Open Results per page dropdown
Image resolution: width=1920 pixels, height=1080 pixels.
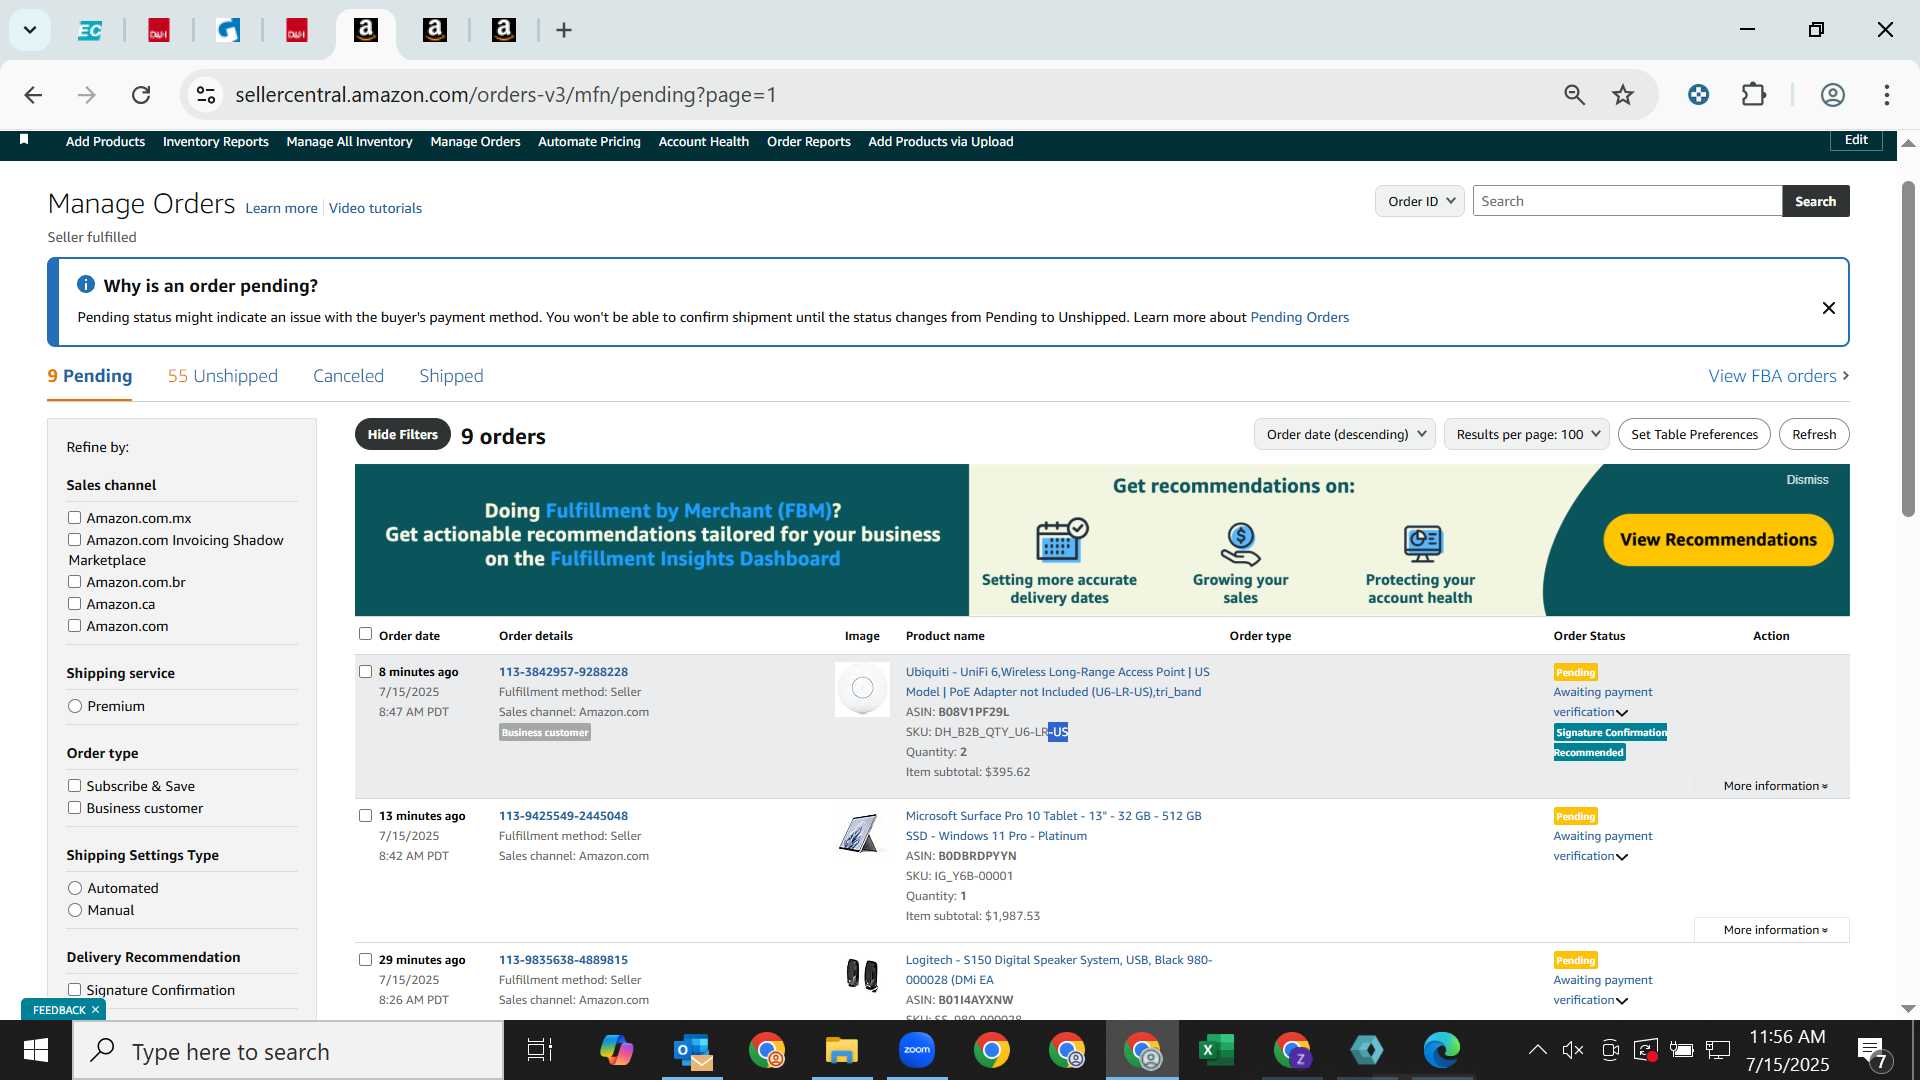1527,434
